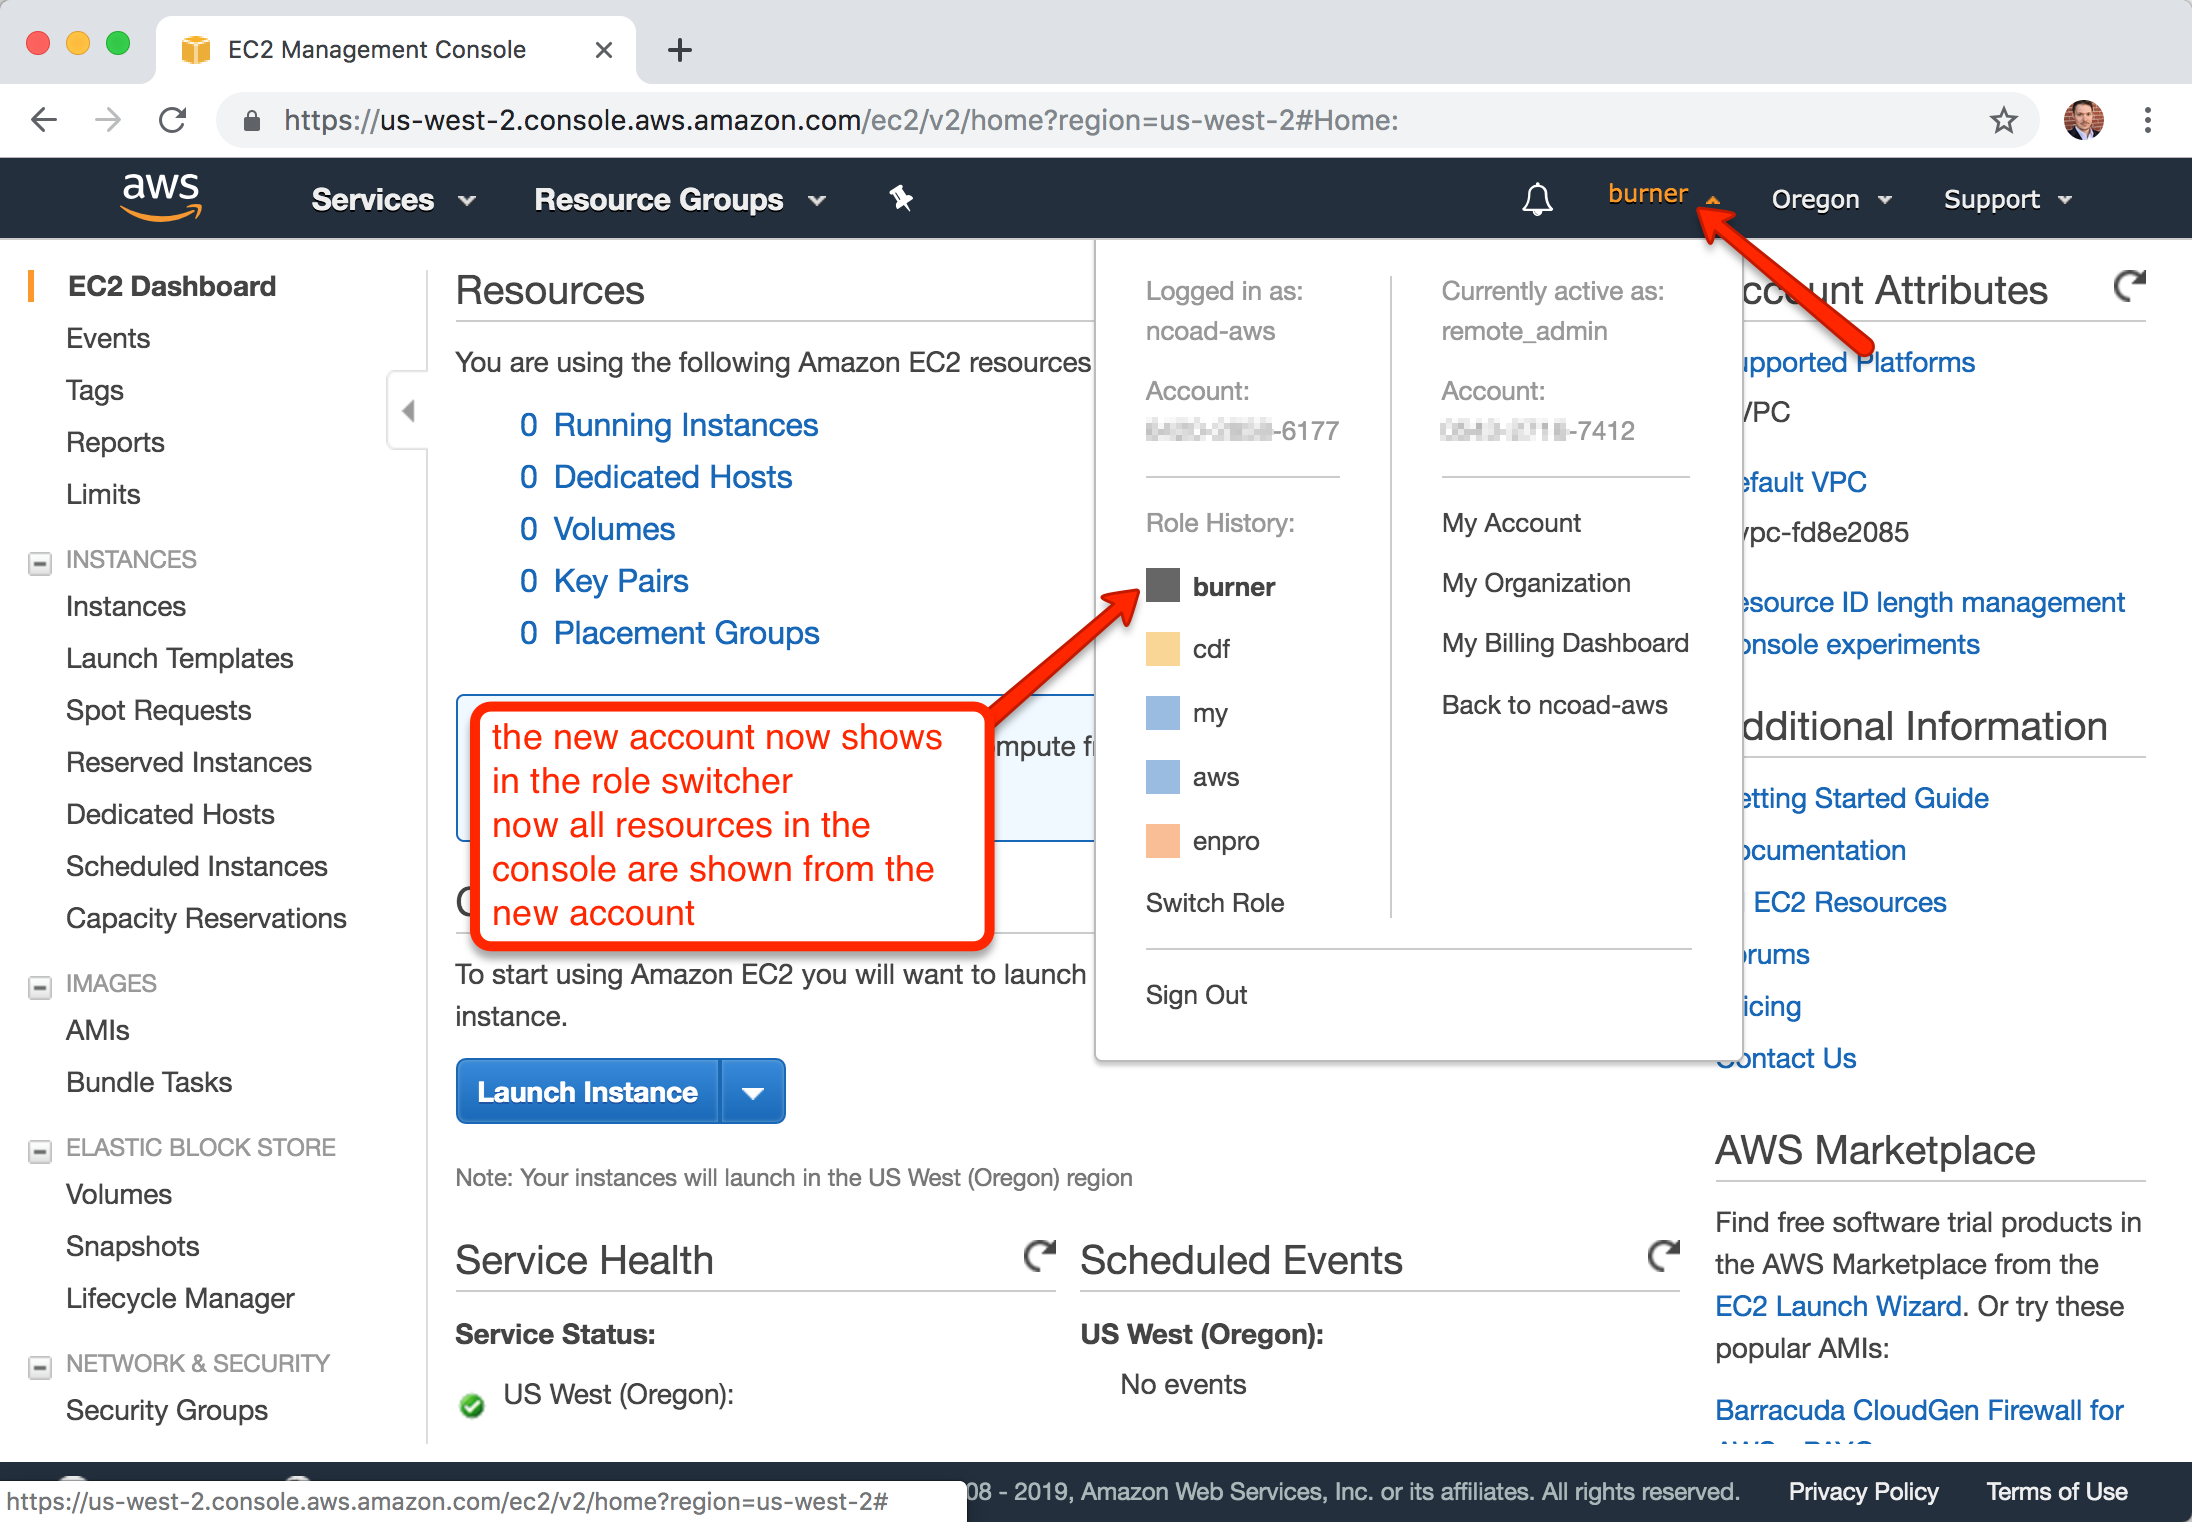
Task: Open the Running Instances link
Action: (x=685, y=425)
